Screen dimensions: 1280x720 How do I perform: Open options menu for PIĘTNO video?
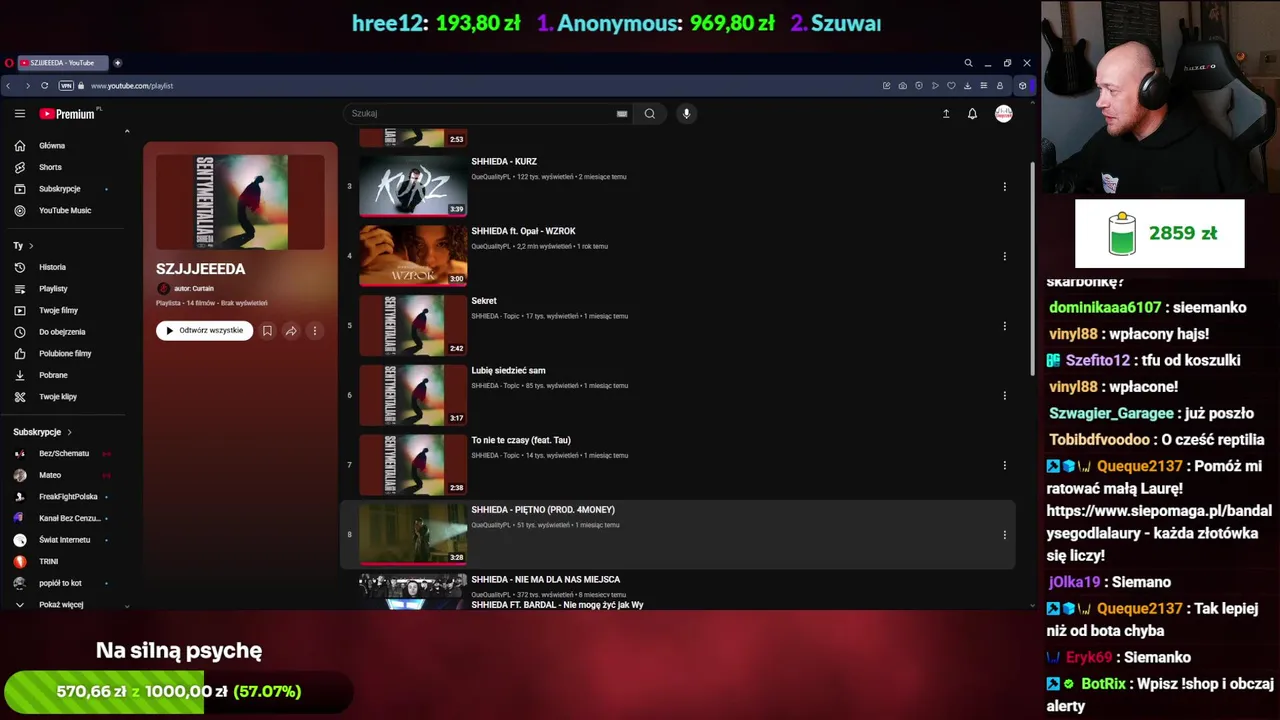point(1004,535)
